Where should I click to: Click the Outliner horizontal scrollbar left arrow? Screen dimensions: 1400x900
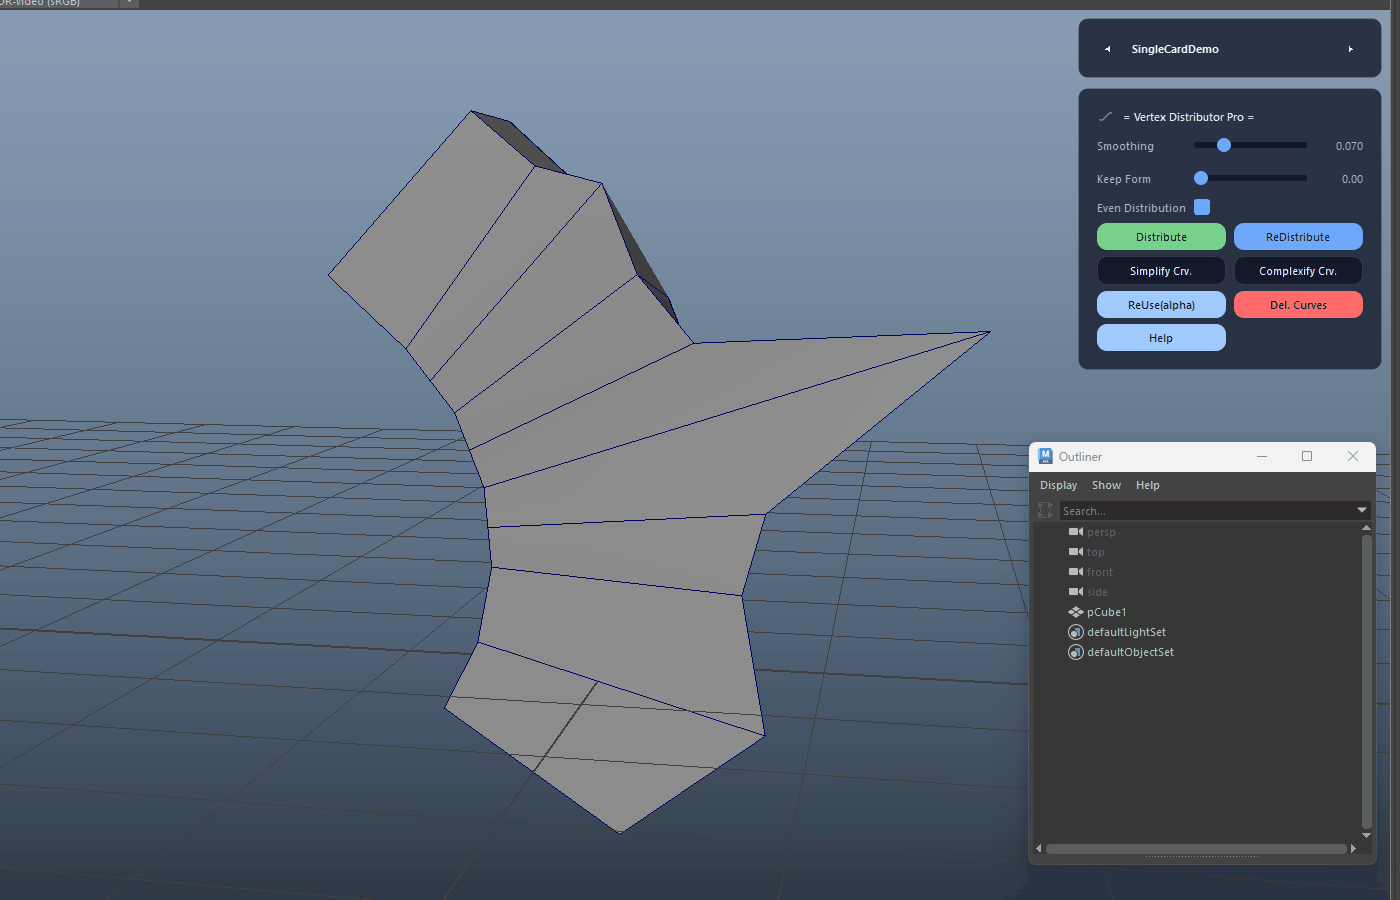click(1038, 849)
